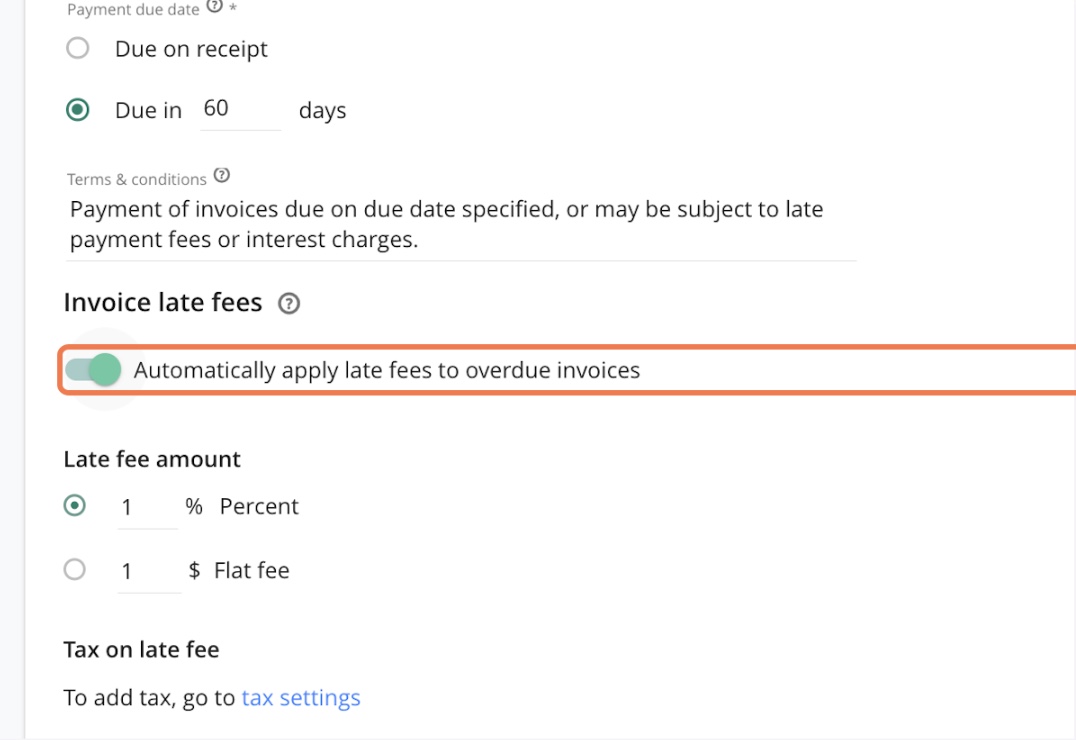Select the Percent late fee radio button
This screenshot has width=1076, height=740.
[x=75, y=506]
